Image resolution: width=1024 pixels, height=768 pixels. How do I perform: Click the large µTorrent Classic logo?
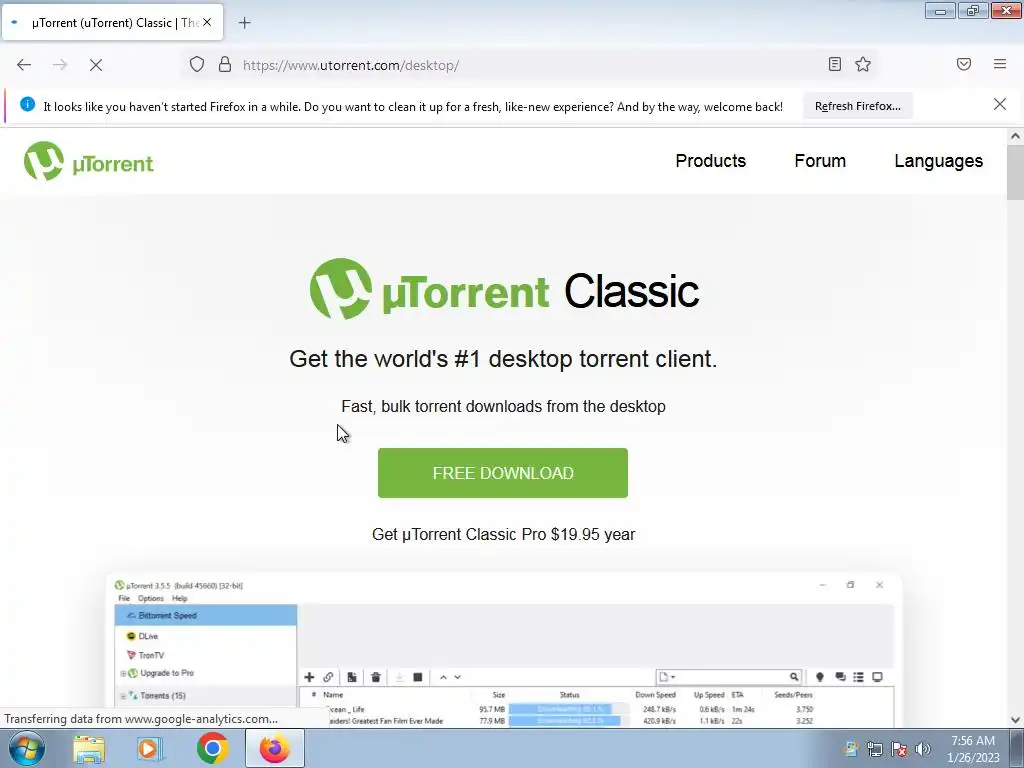point(504,289)
